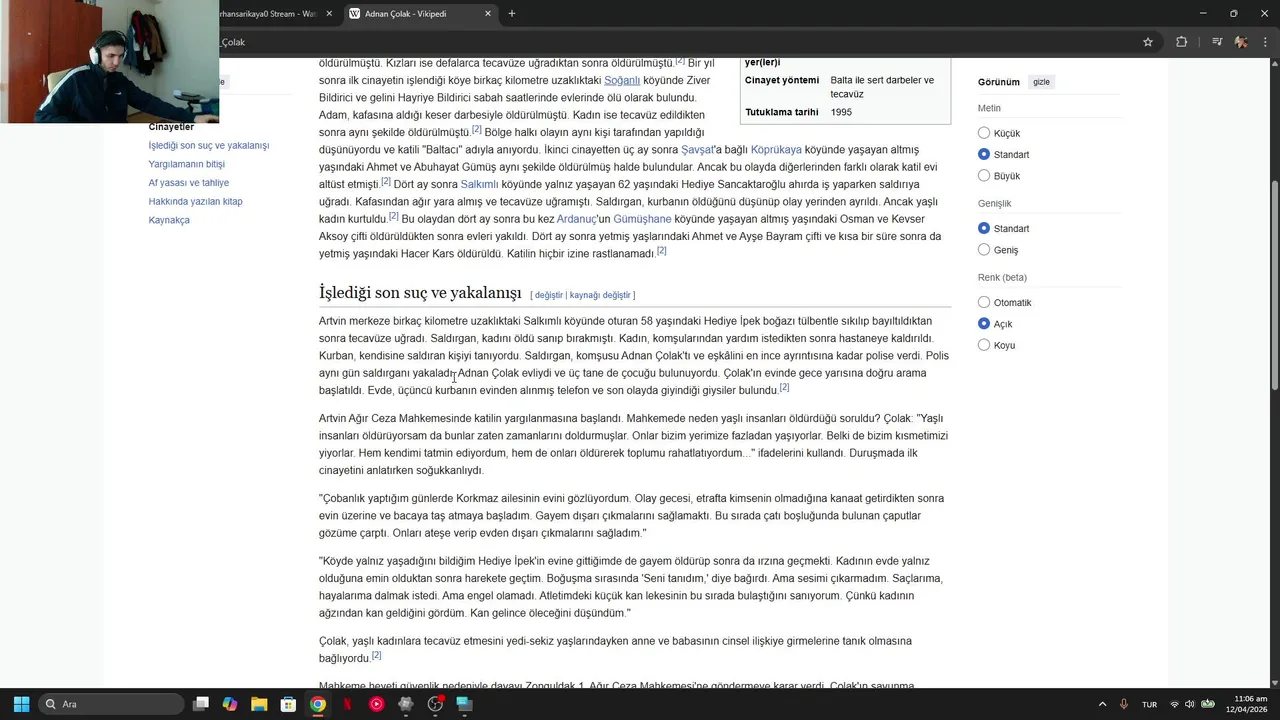This screenshot has height=720, width=1280.
Task: Choose Koyu color mode
Action: coord(984,345)
